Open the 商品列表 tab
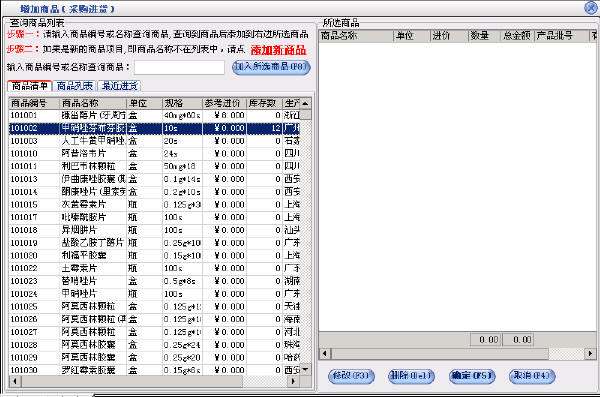 (x=75, y=86)
